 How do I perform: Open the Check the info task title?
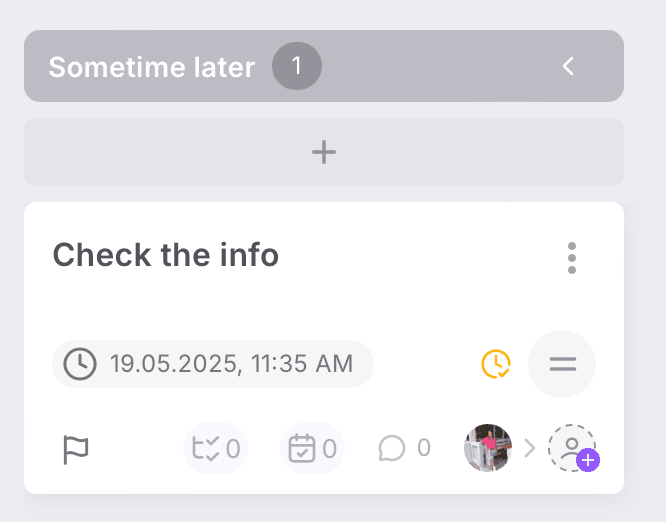point(166,255)
